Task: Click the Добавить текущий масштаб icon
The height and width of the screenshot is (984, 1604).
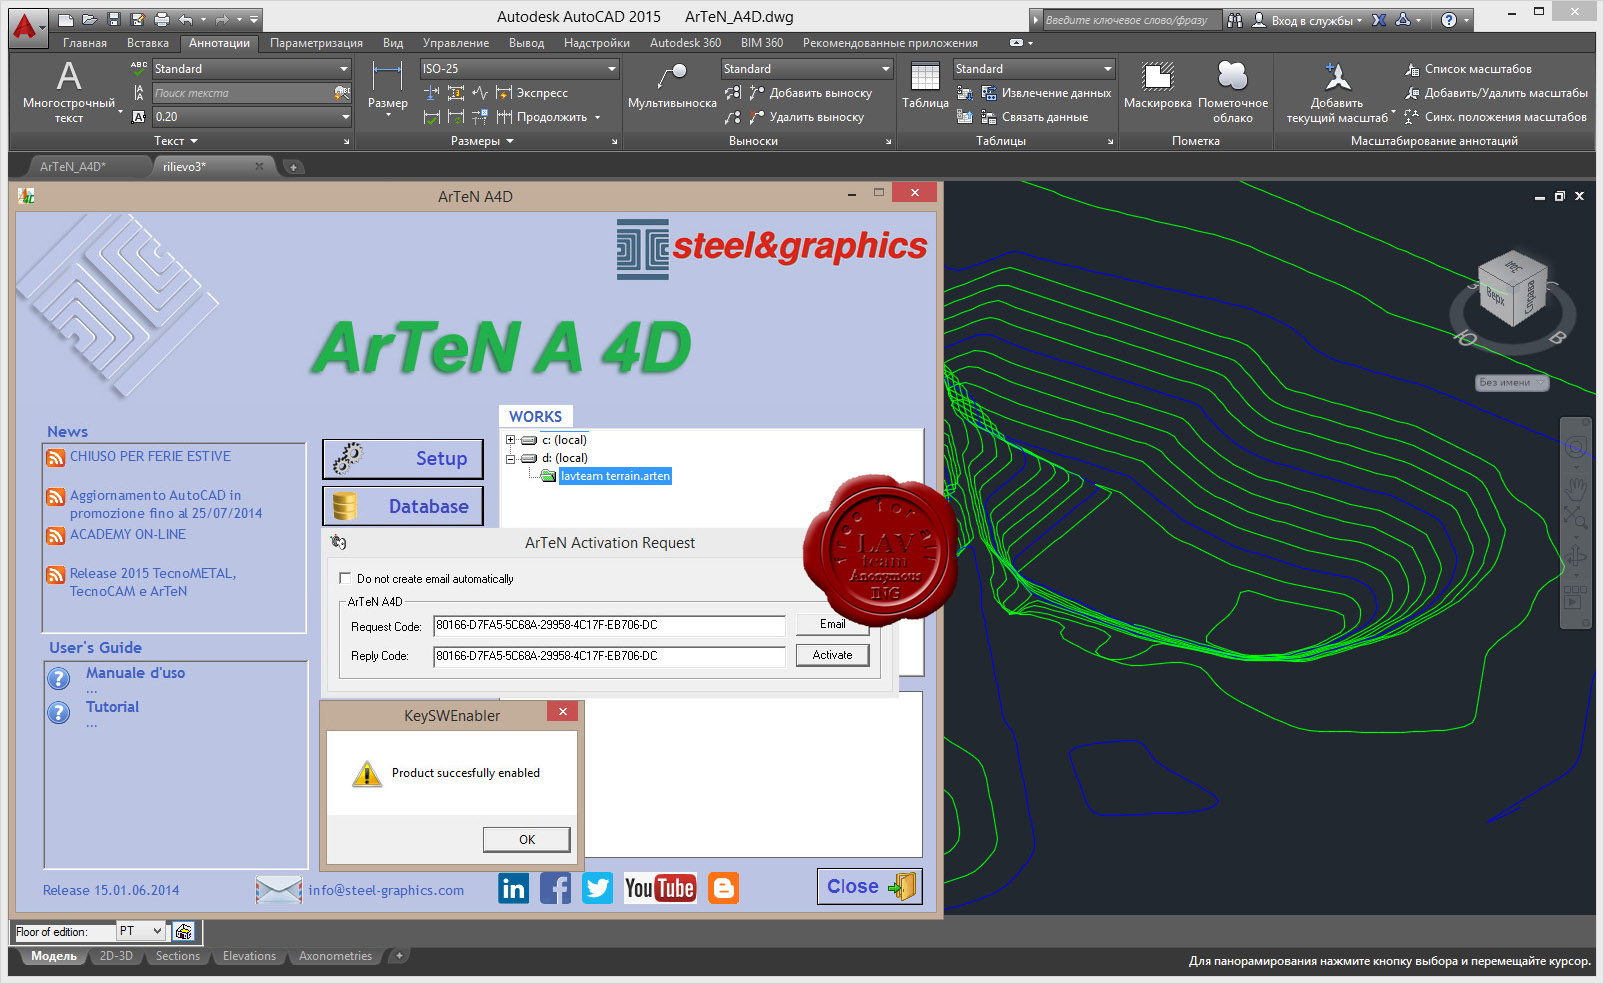Action: pyautogui.click(x=1337, y=76)
